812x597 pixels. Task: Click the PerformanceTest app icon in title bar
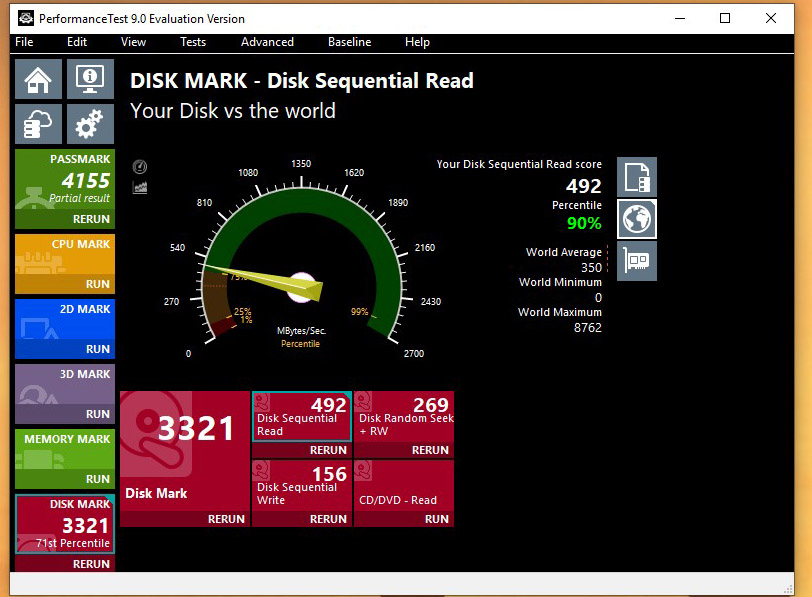[x=26, y=19]
